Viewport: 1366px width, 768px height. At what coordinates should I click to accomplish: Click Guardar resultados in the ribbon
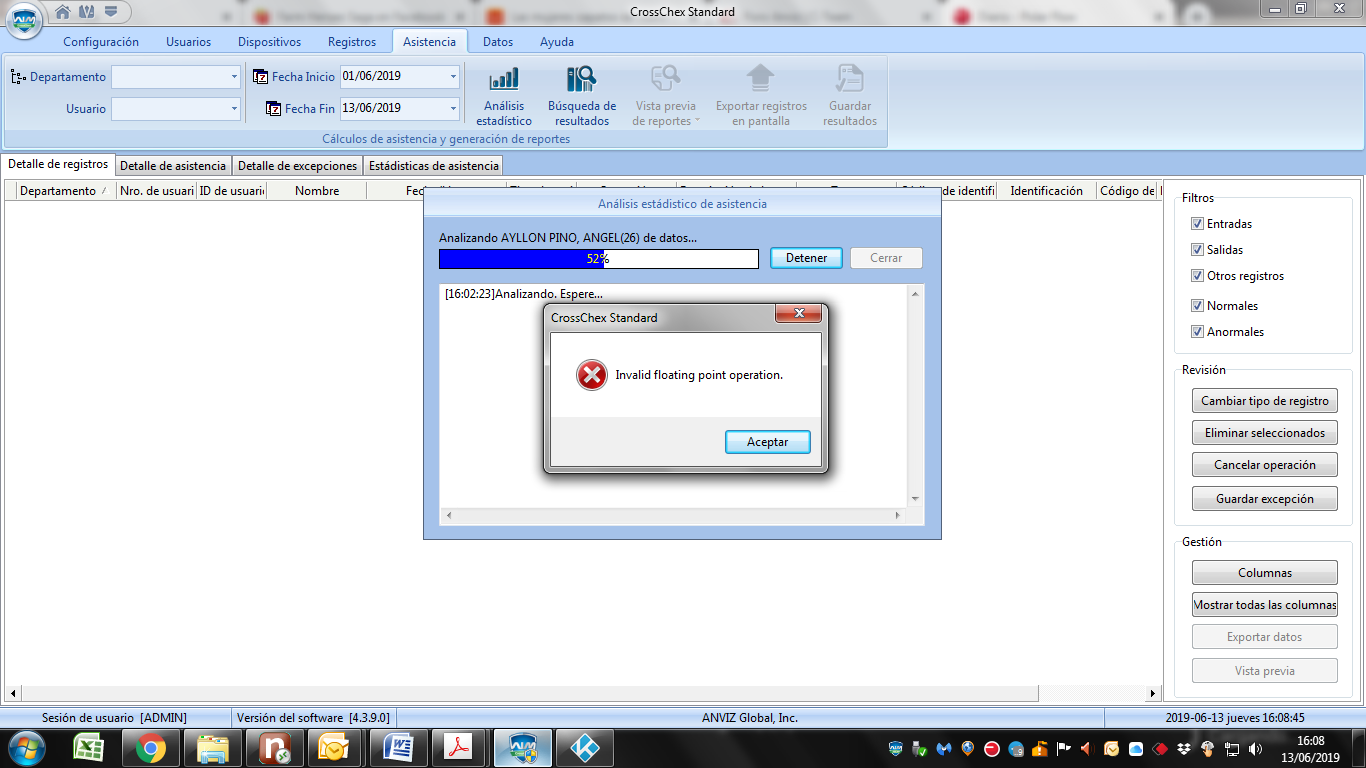tap(850, 97)
